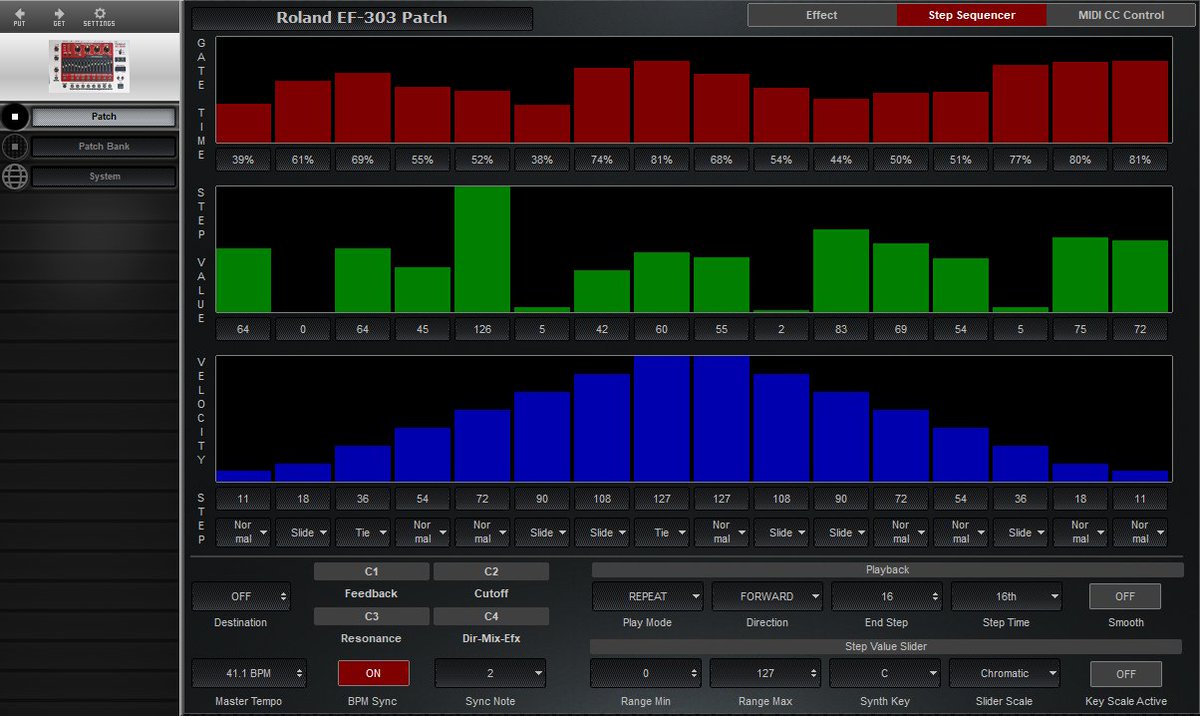This screenshot has width=1200, height=716.
Task: Click the step value field showing 75
Action: (1080, 329)
